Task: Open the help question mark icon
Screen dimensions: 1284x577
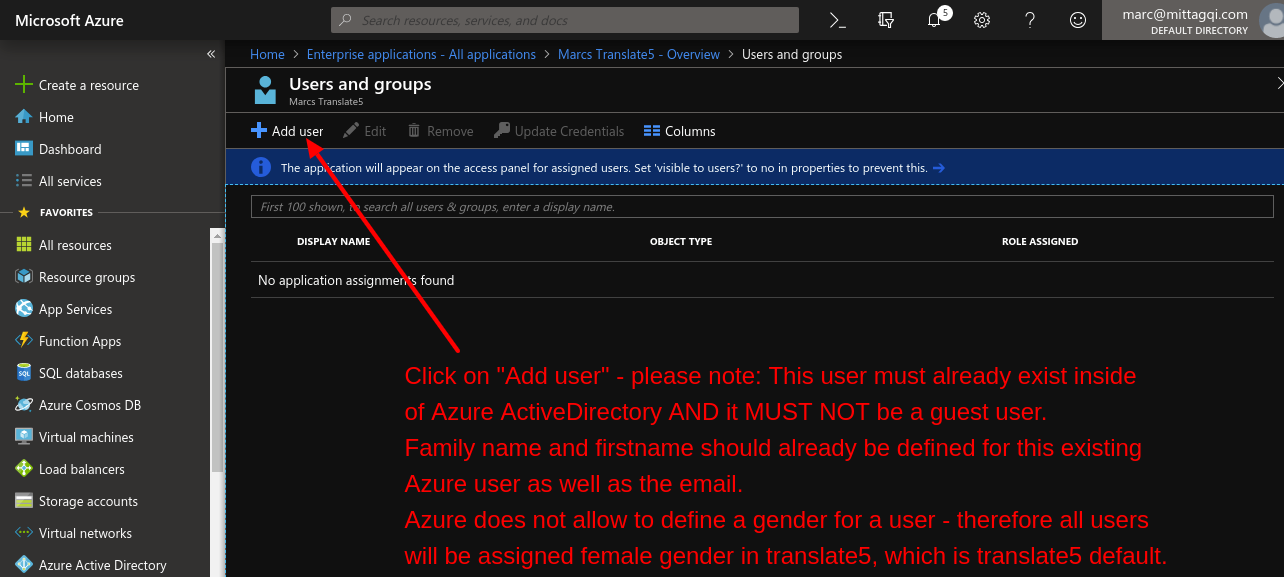Action: [1030, 20]
